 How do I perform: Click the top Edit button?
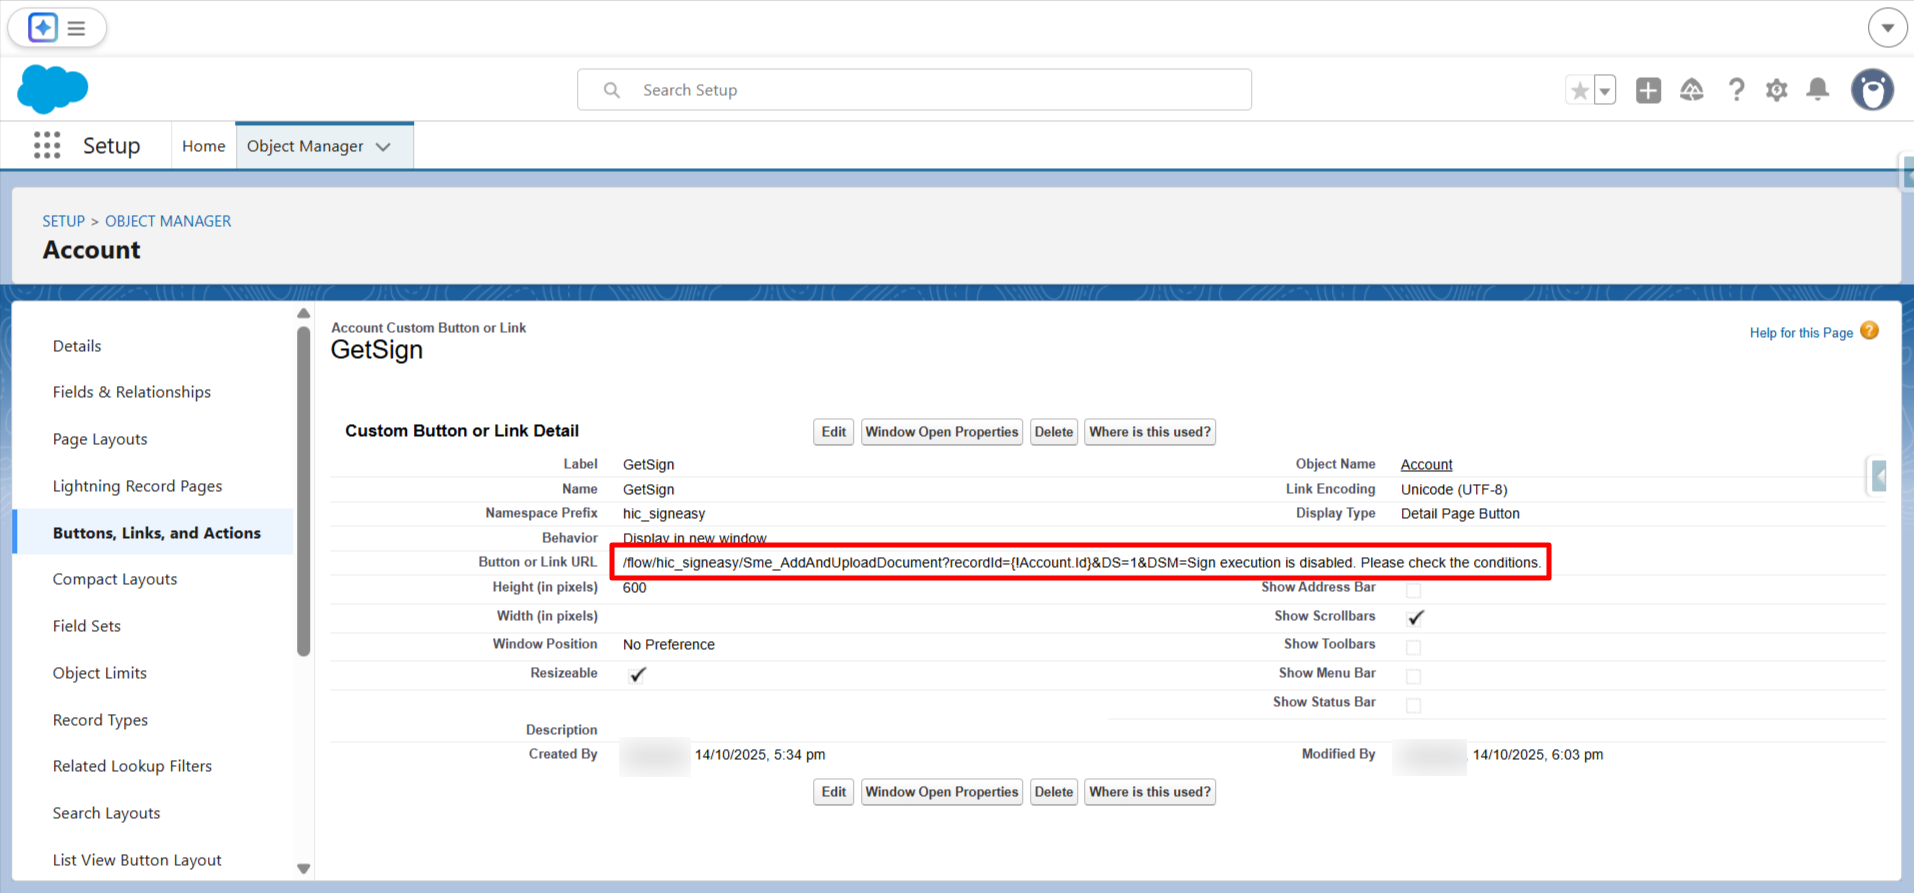[833, 432]
